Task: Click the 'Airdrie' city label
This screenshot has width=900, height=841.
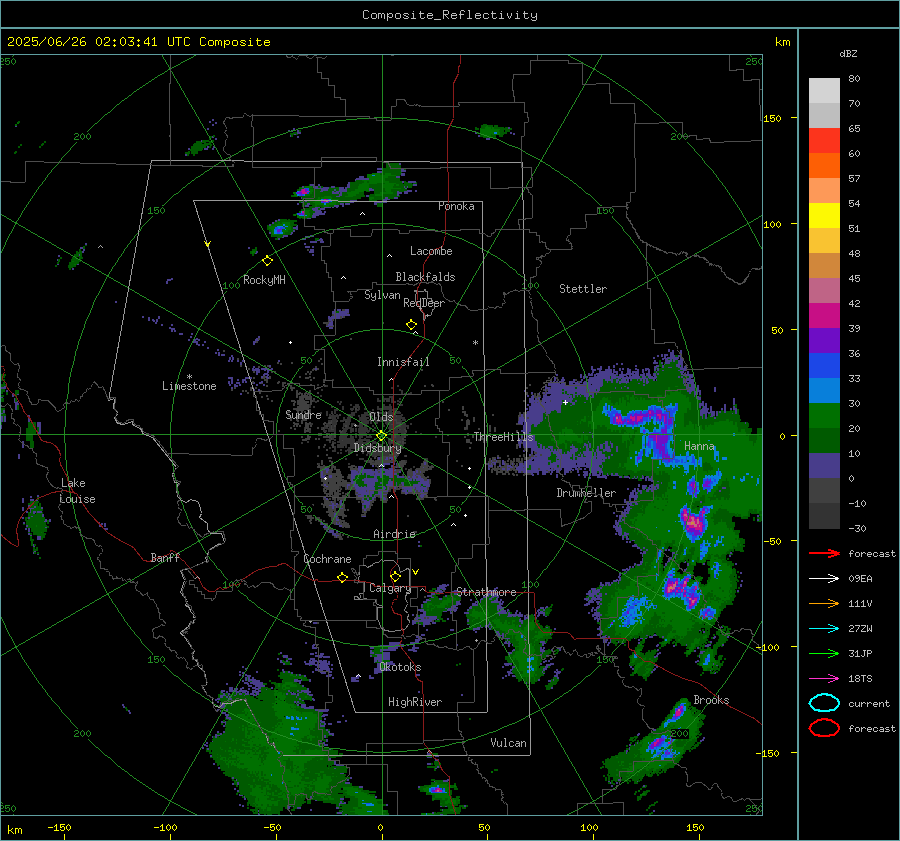Action: (394, 534)
